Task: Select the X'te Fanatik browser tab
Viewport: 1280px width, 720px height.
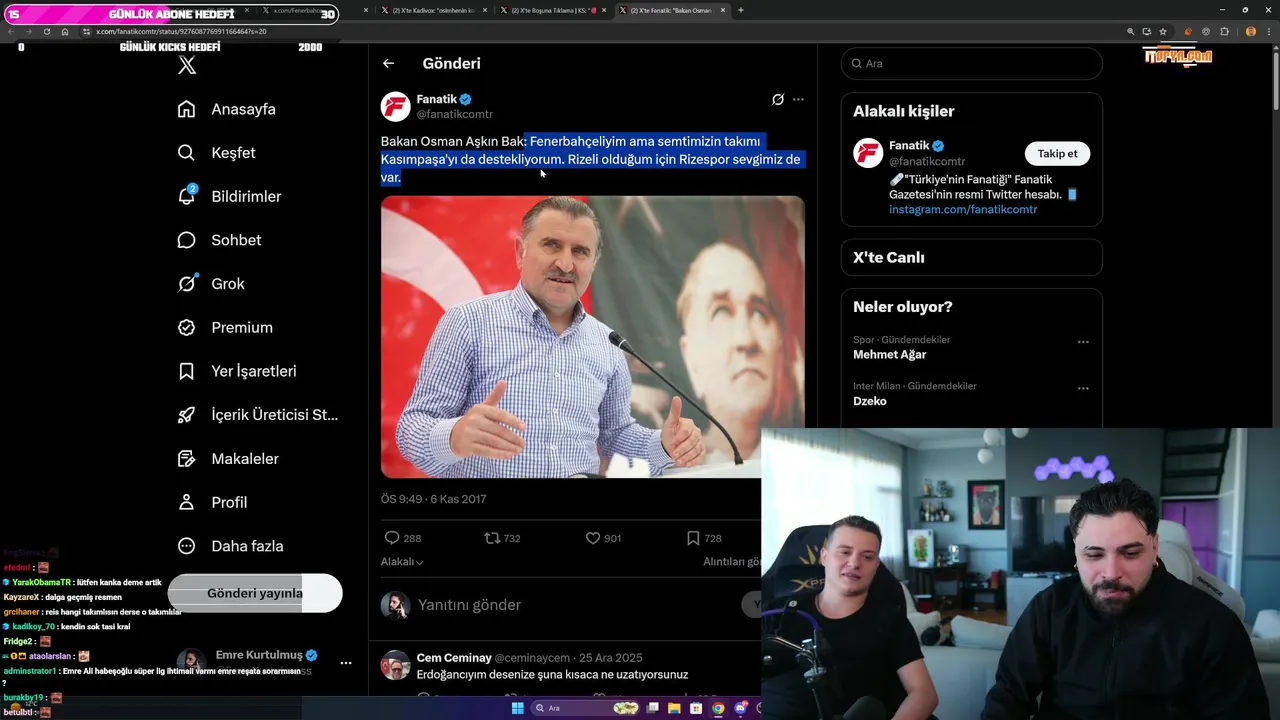Action: pyautogui.click(x=671, y=10)
